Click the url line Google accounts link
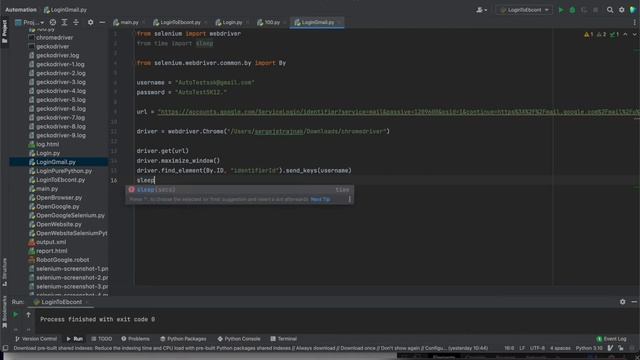The height and width of the screenshot is (360, 640). [x=398, y=112]
